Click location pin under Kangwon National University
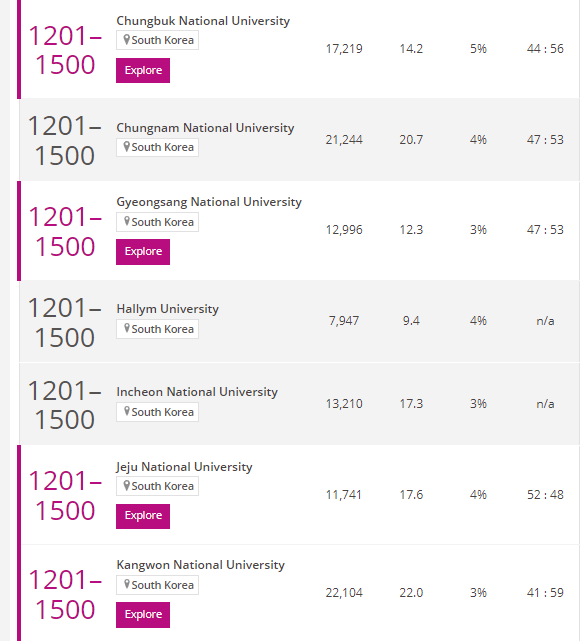The width and height of the screenshot is (586, 641). (x=127, y=585)
